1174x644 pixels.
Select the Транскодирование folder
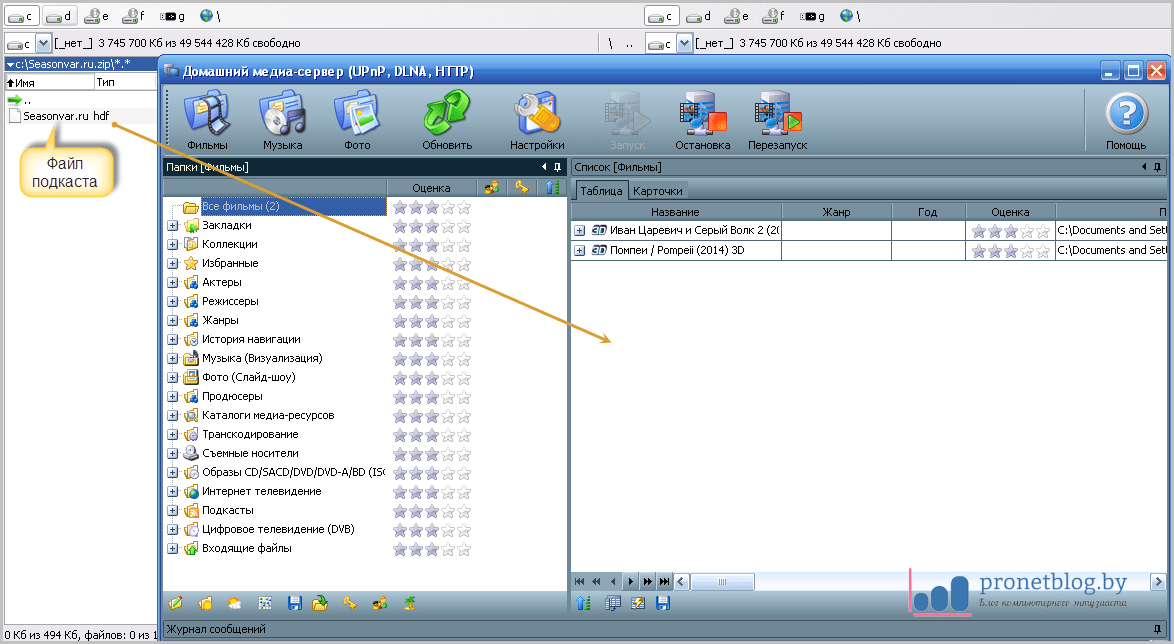tap(250, 434)
